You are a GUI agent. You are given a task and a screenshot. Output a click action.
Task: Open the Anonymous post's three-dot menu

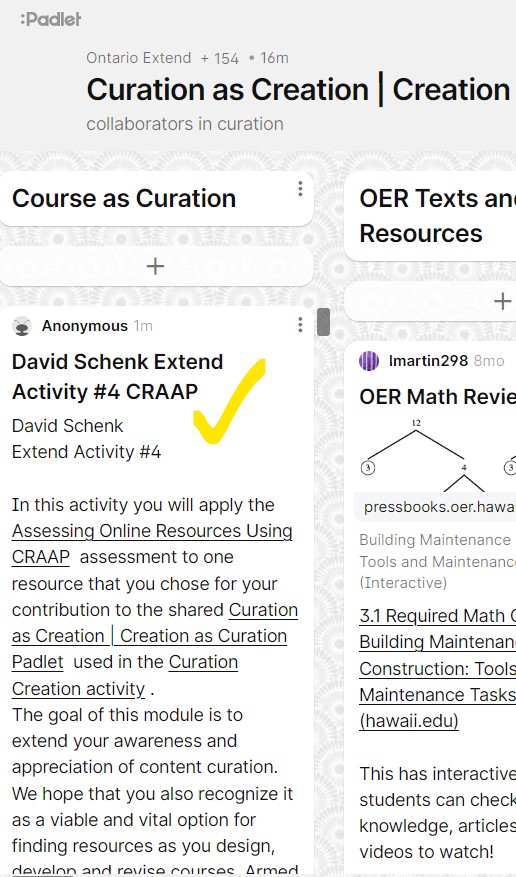[300, 325]
